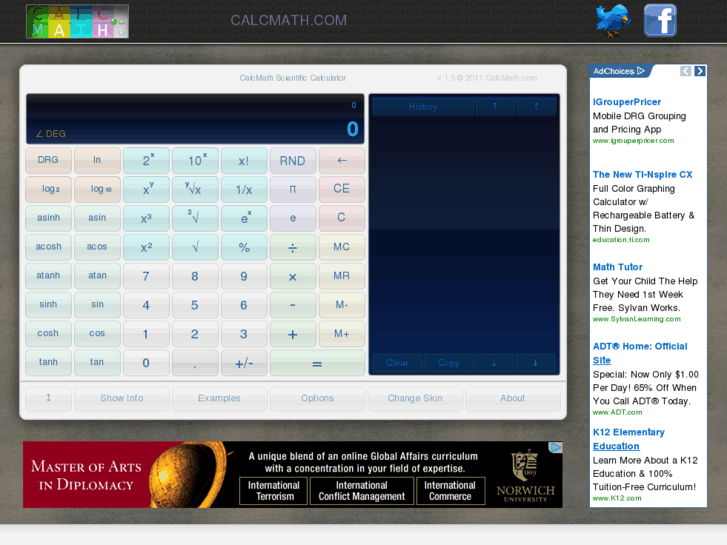
Task: Click the Copy history button
Action: click(x=448, y=363)
